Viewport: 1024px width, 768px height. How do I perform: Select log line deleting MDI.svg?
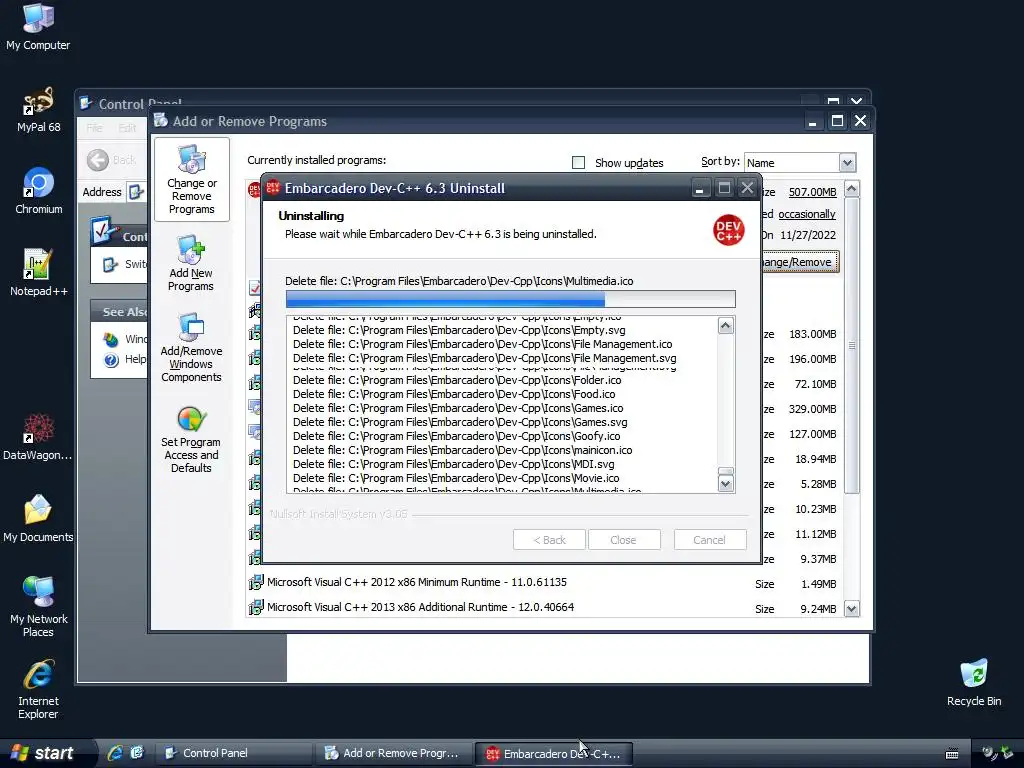(453, 464)
